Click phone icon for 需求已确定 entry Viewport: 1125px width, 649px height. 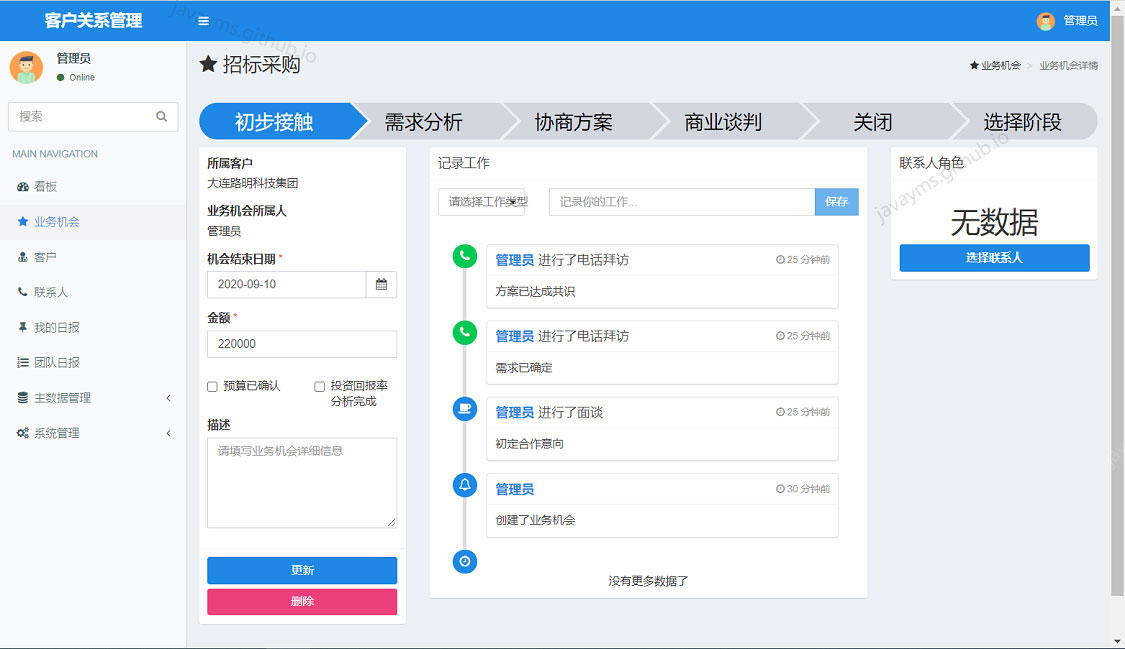pyautogui.click(x=465, y=332)
